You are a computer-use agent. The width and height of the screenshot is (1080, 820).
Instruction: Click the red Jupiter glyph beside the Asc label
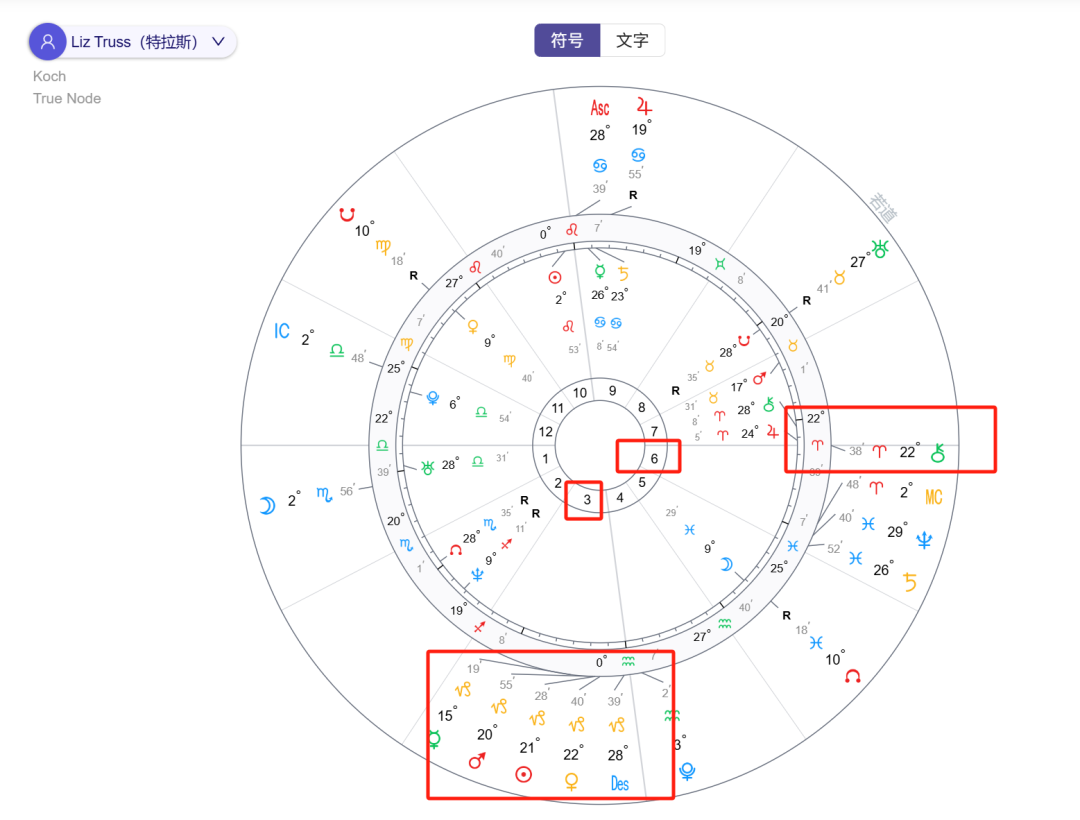(643, 105)
